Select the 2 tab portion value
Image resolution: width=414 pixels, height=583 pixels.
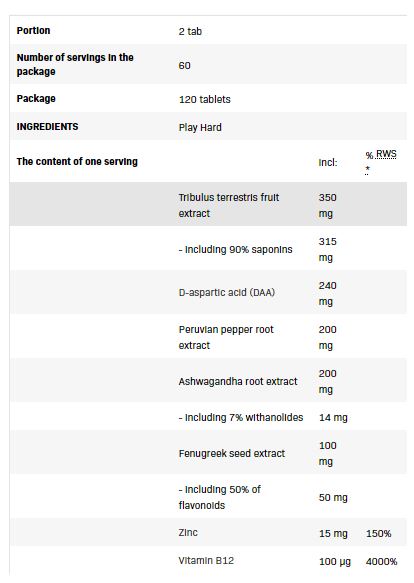point(190,32)
